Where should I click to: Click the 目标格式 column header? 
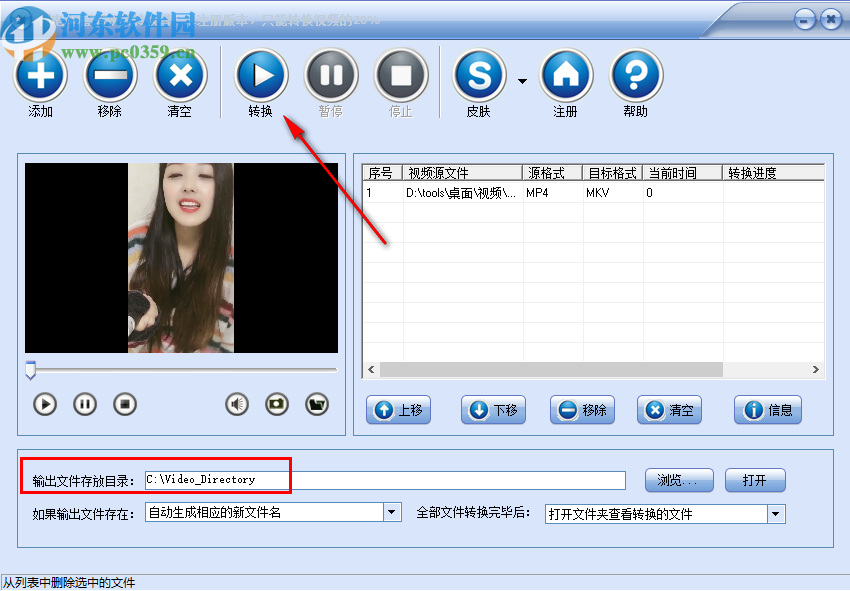point(613,173)
